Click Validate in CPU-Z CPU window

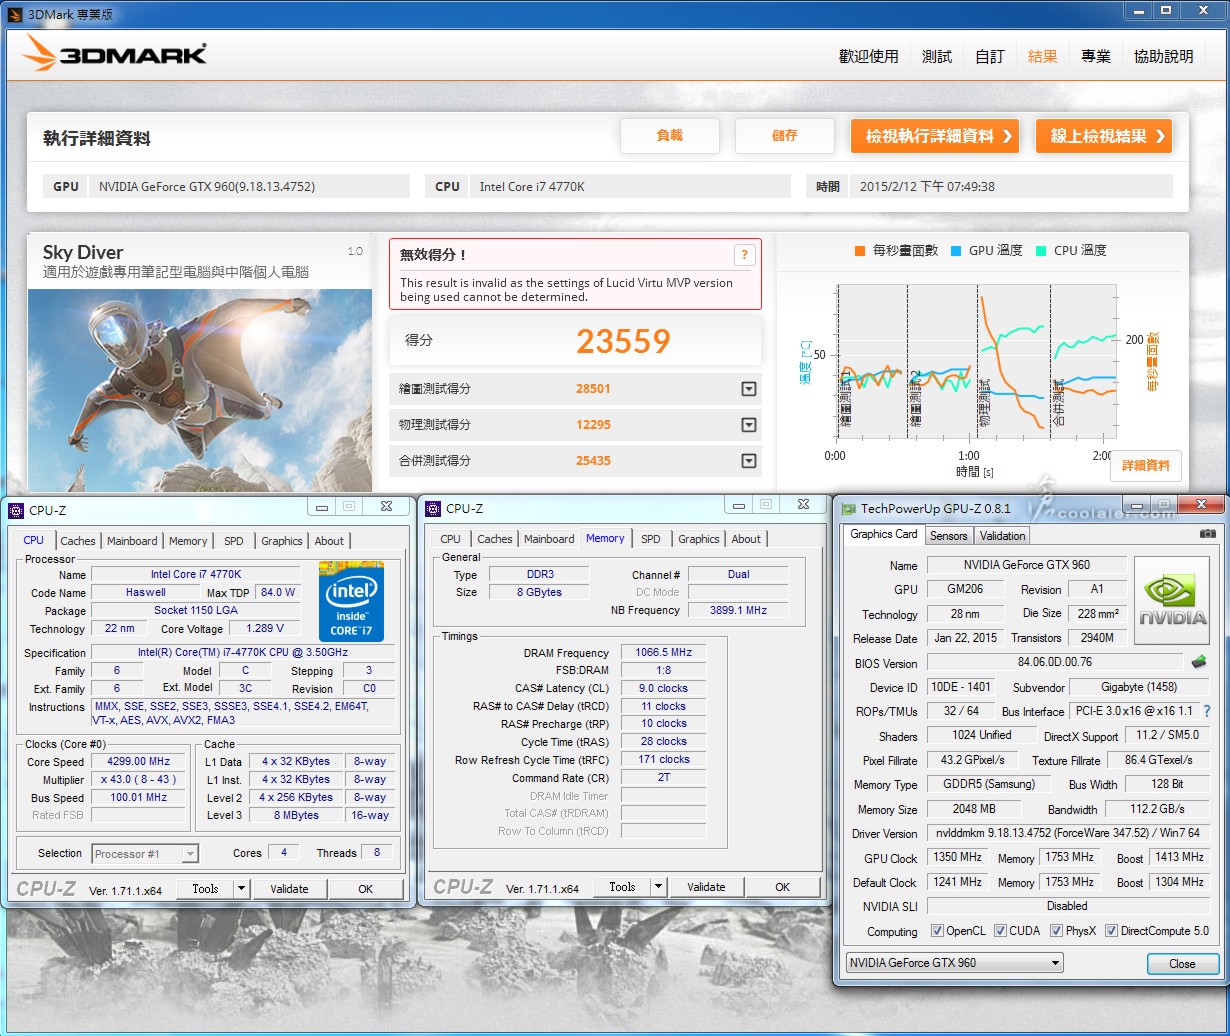click(290, 888)
